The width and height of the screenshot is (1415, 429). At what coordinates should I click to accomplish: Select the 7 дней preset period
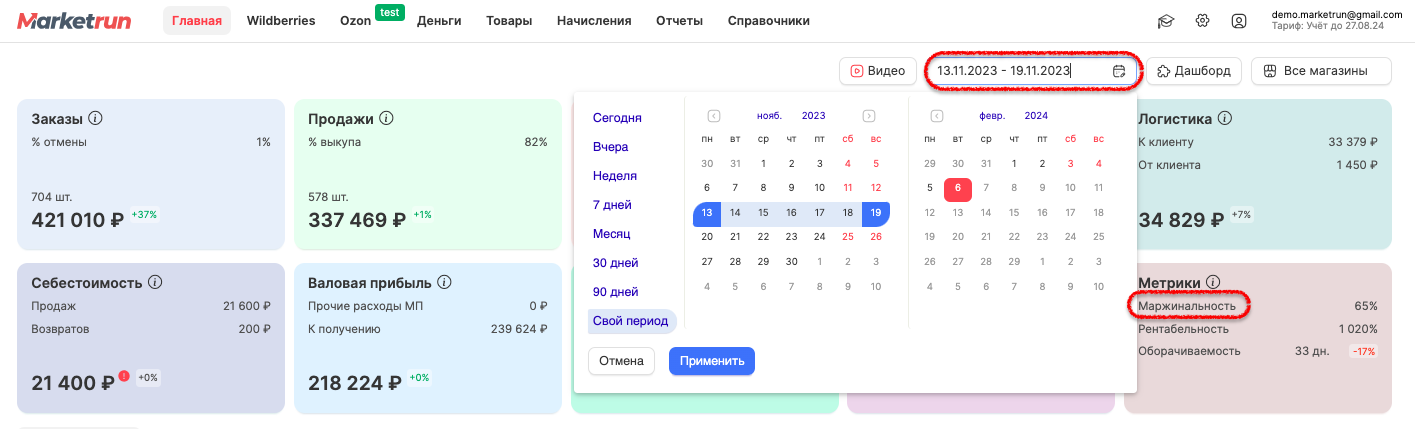pos(612,205)
